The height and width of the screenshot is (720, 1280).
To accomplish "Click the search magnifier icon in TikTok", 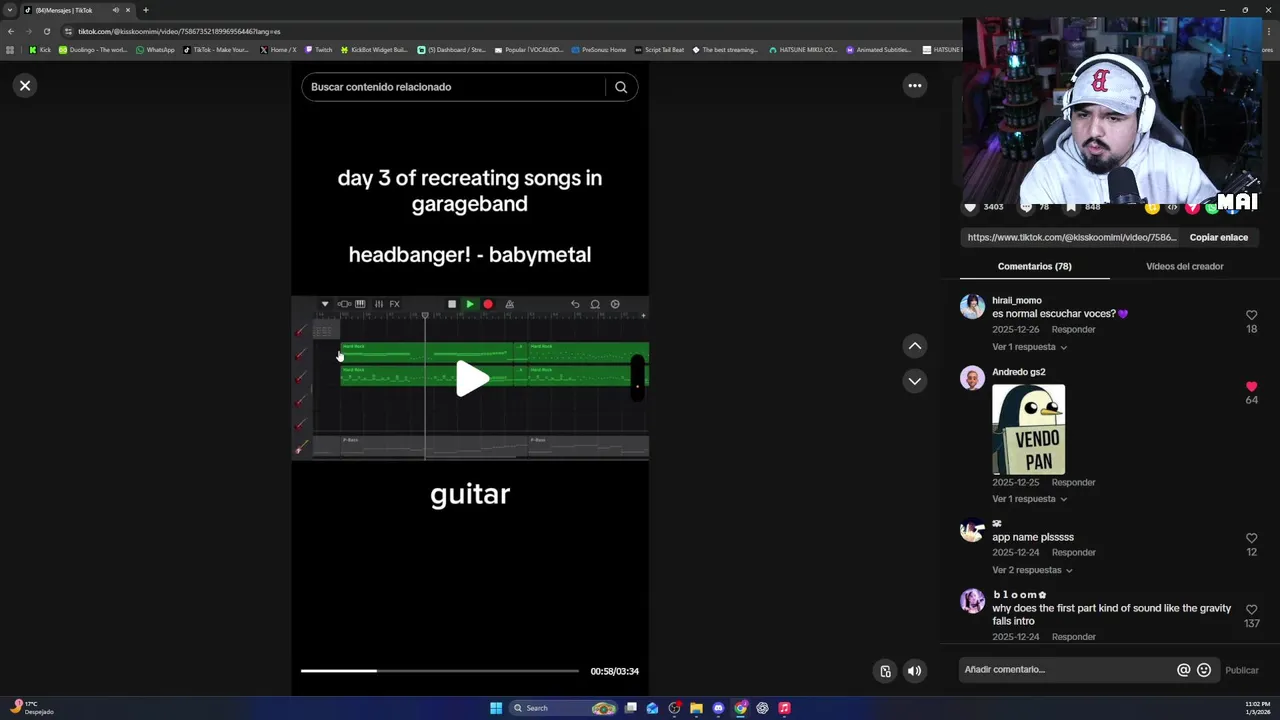I will (x=621, y=87).
